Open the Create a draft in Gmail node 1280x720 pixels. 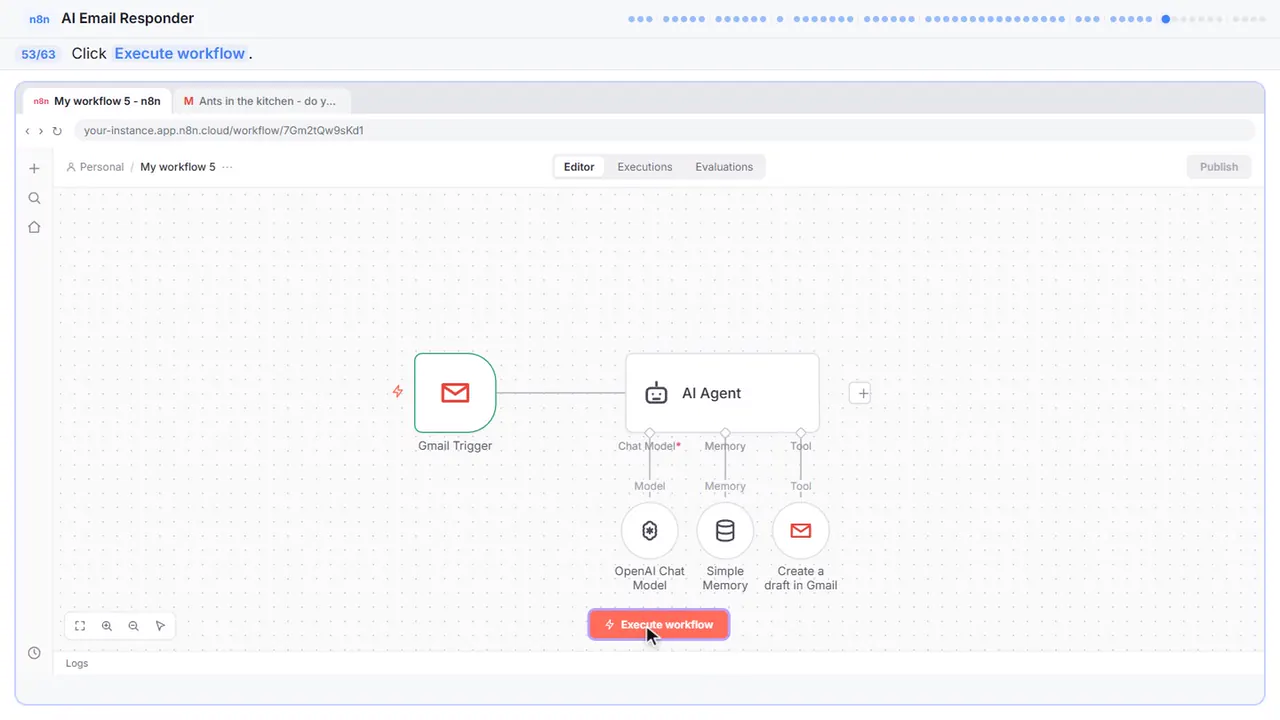[x=801, y=531]
